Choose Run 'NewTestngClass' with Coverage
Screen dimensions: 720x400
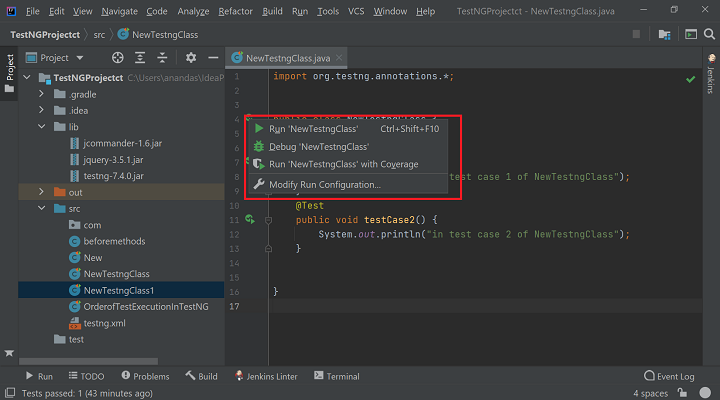(348, 164)
